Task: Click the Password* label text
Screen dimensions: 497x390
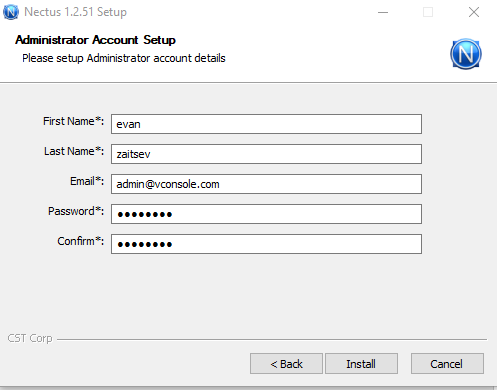Action: click(x=76, y=211)
